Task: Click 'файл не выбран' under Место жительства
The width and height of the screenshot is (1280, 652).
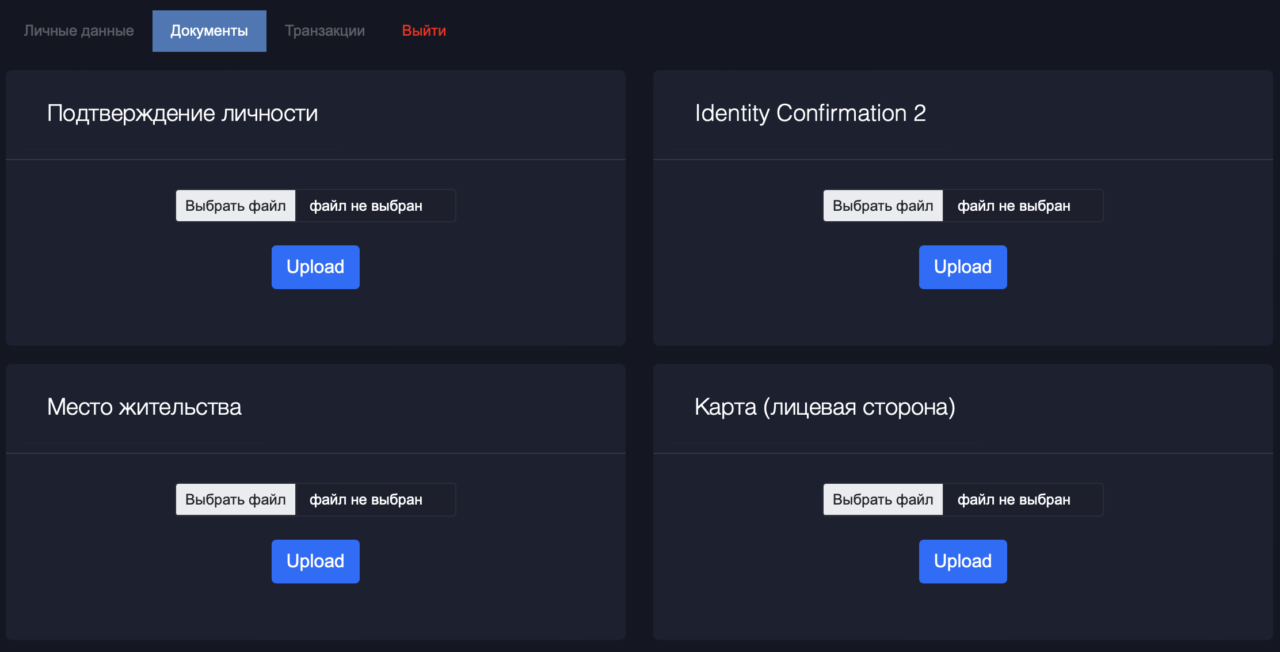Action: click(x=366, y=500)
